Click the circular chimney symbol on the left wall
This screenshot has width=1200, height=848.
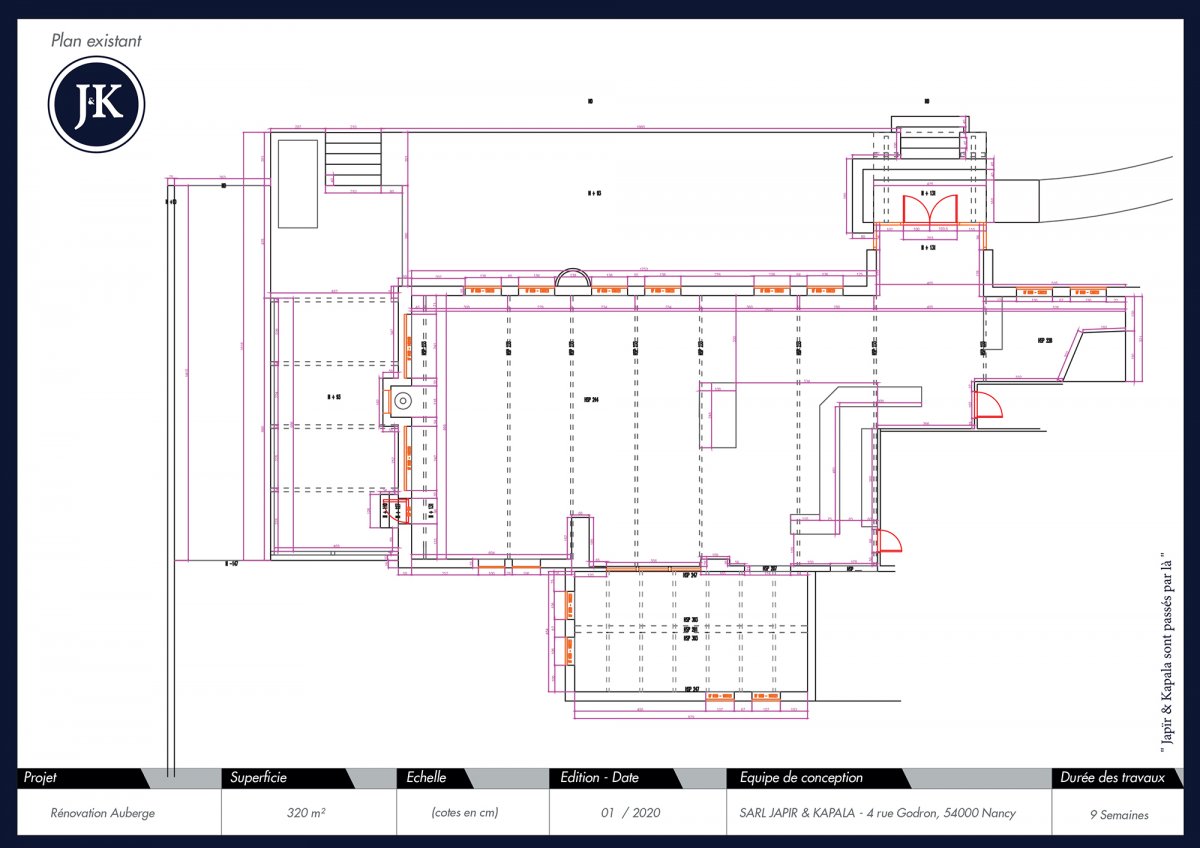point(401,401)
